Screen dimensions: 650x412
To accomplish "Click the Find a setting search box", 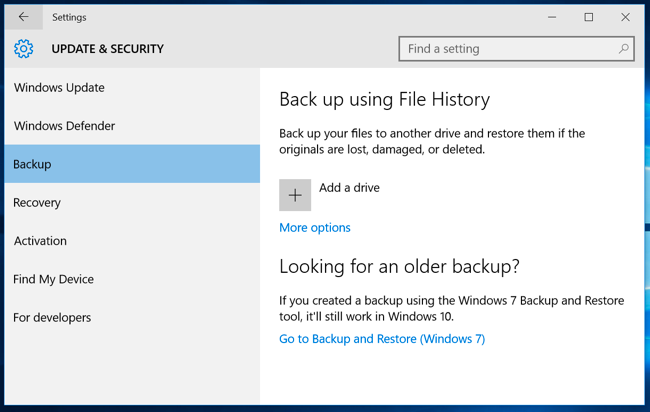I will click(517, 49).
